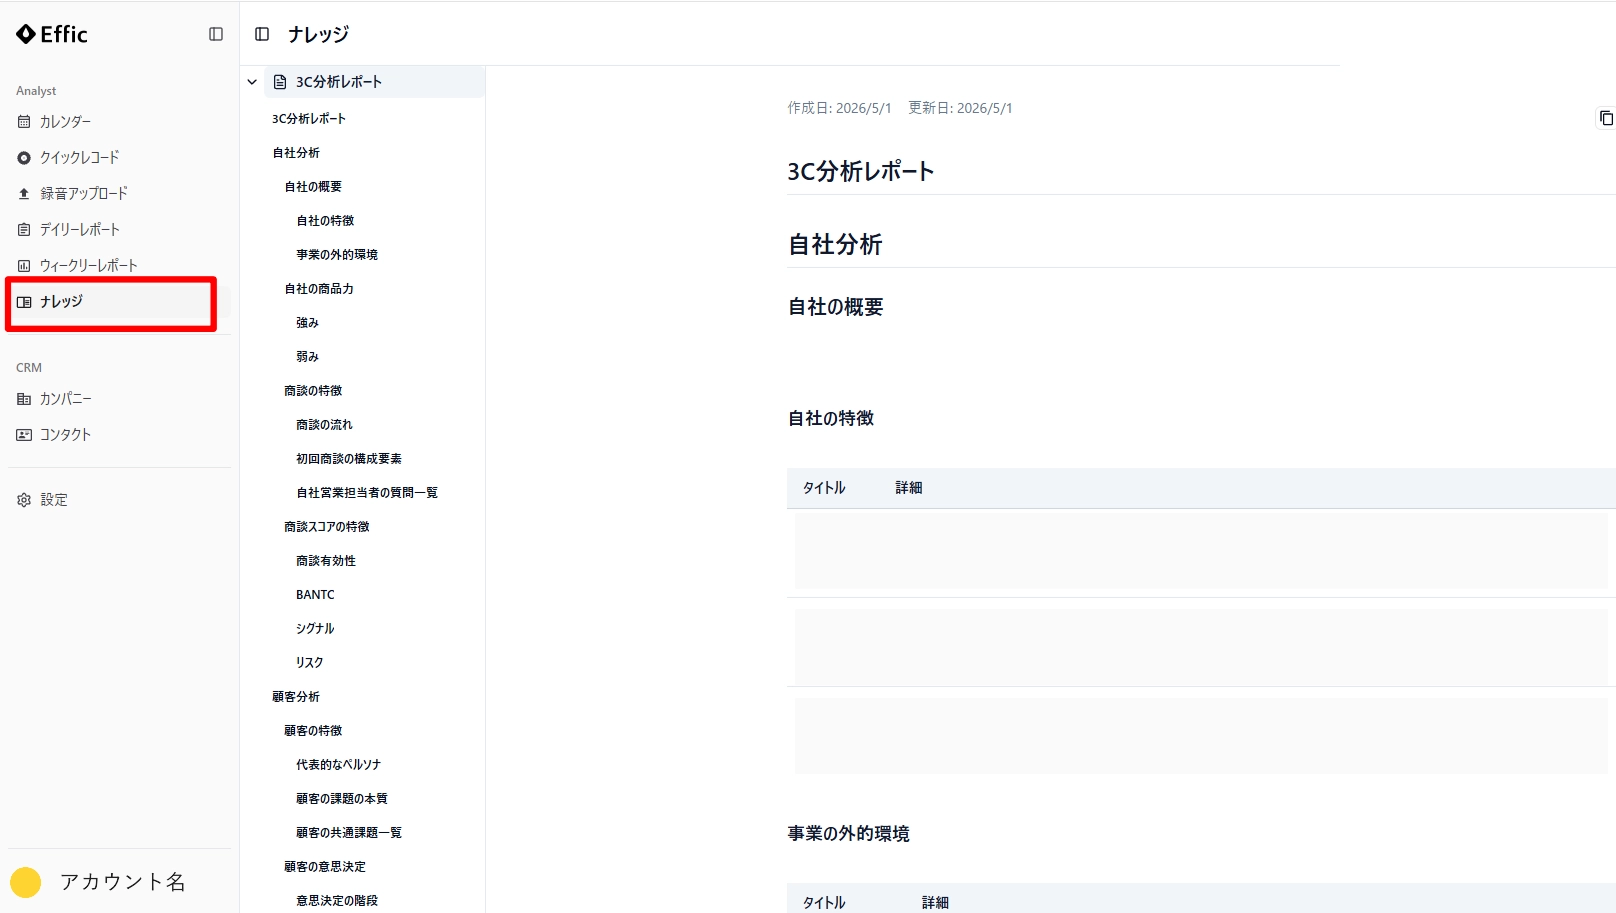
Task: Jump to 3C分析レポート heading in outline
Action: point(309,119)
